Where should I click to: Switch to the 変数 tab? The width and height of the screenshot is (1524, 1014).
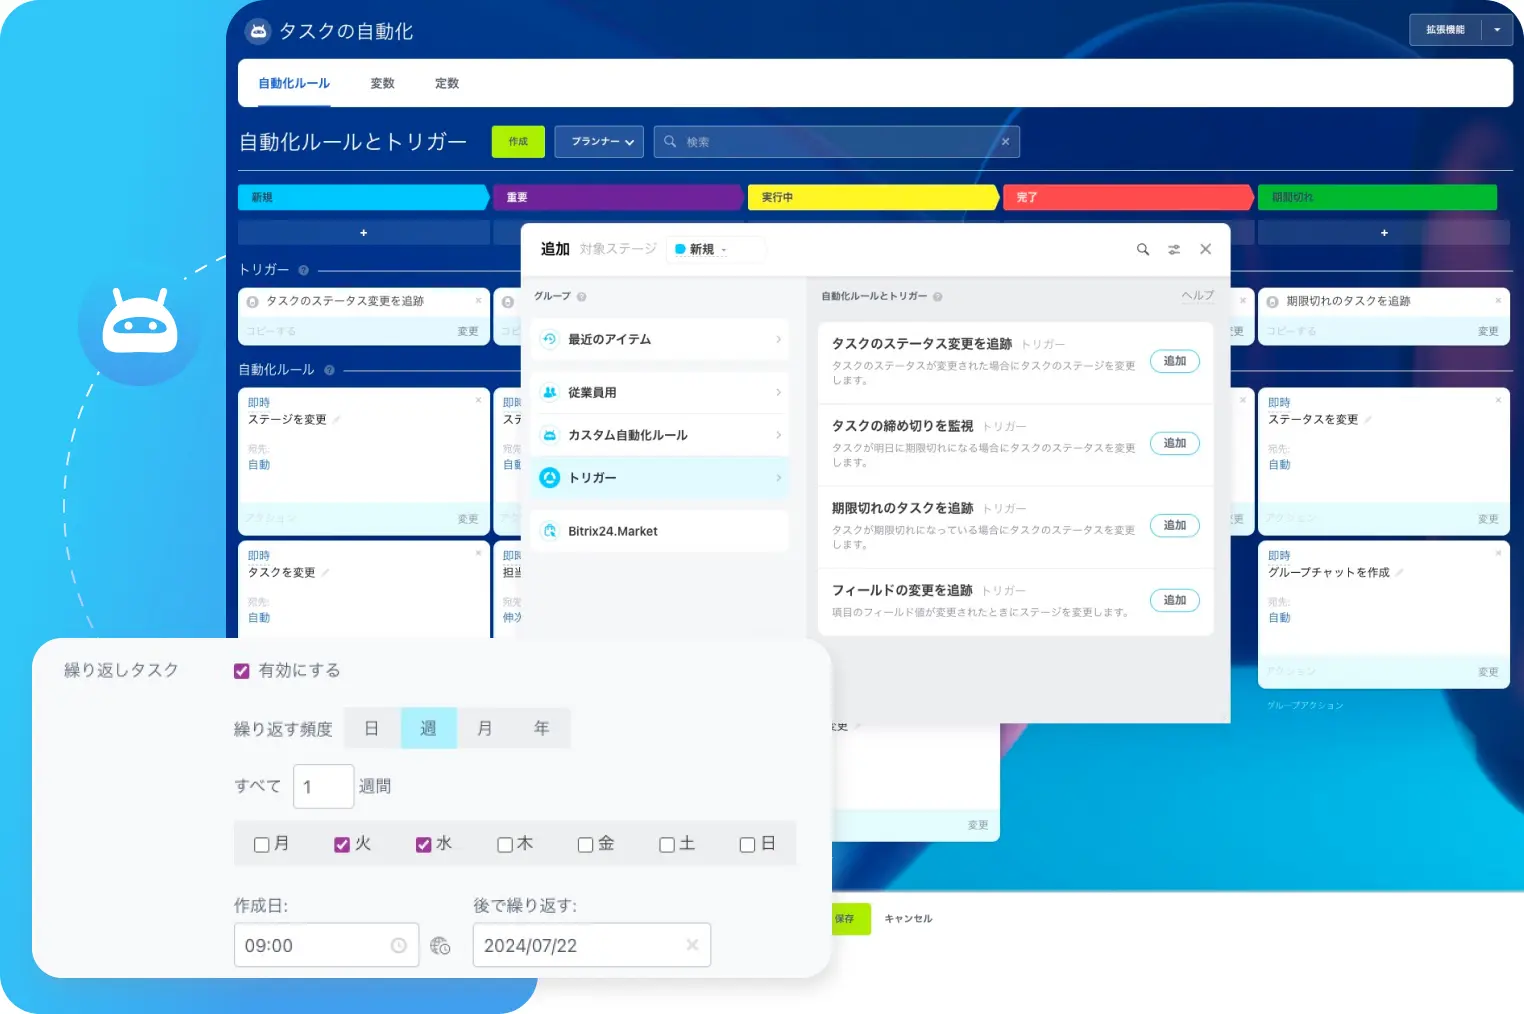pos(383,83)
